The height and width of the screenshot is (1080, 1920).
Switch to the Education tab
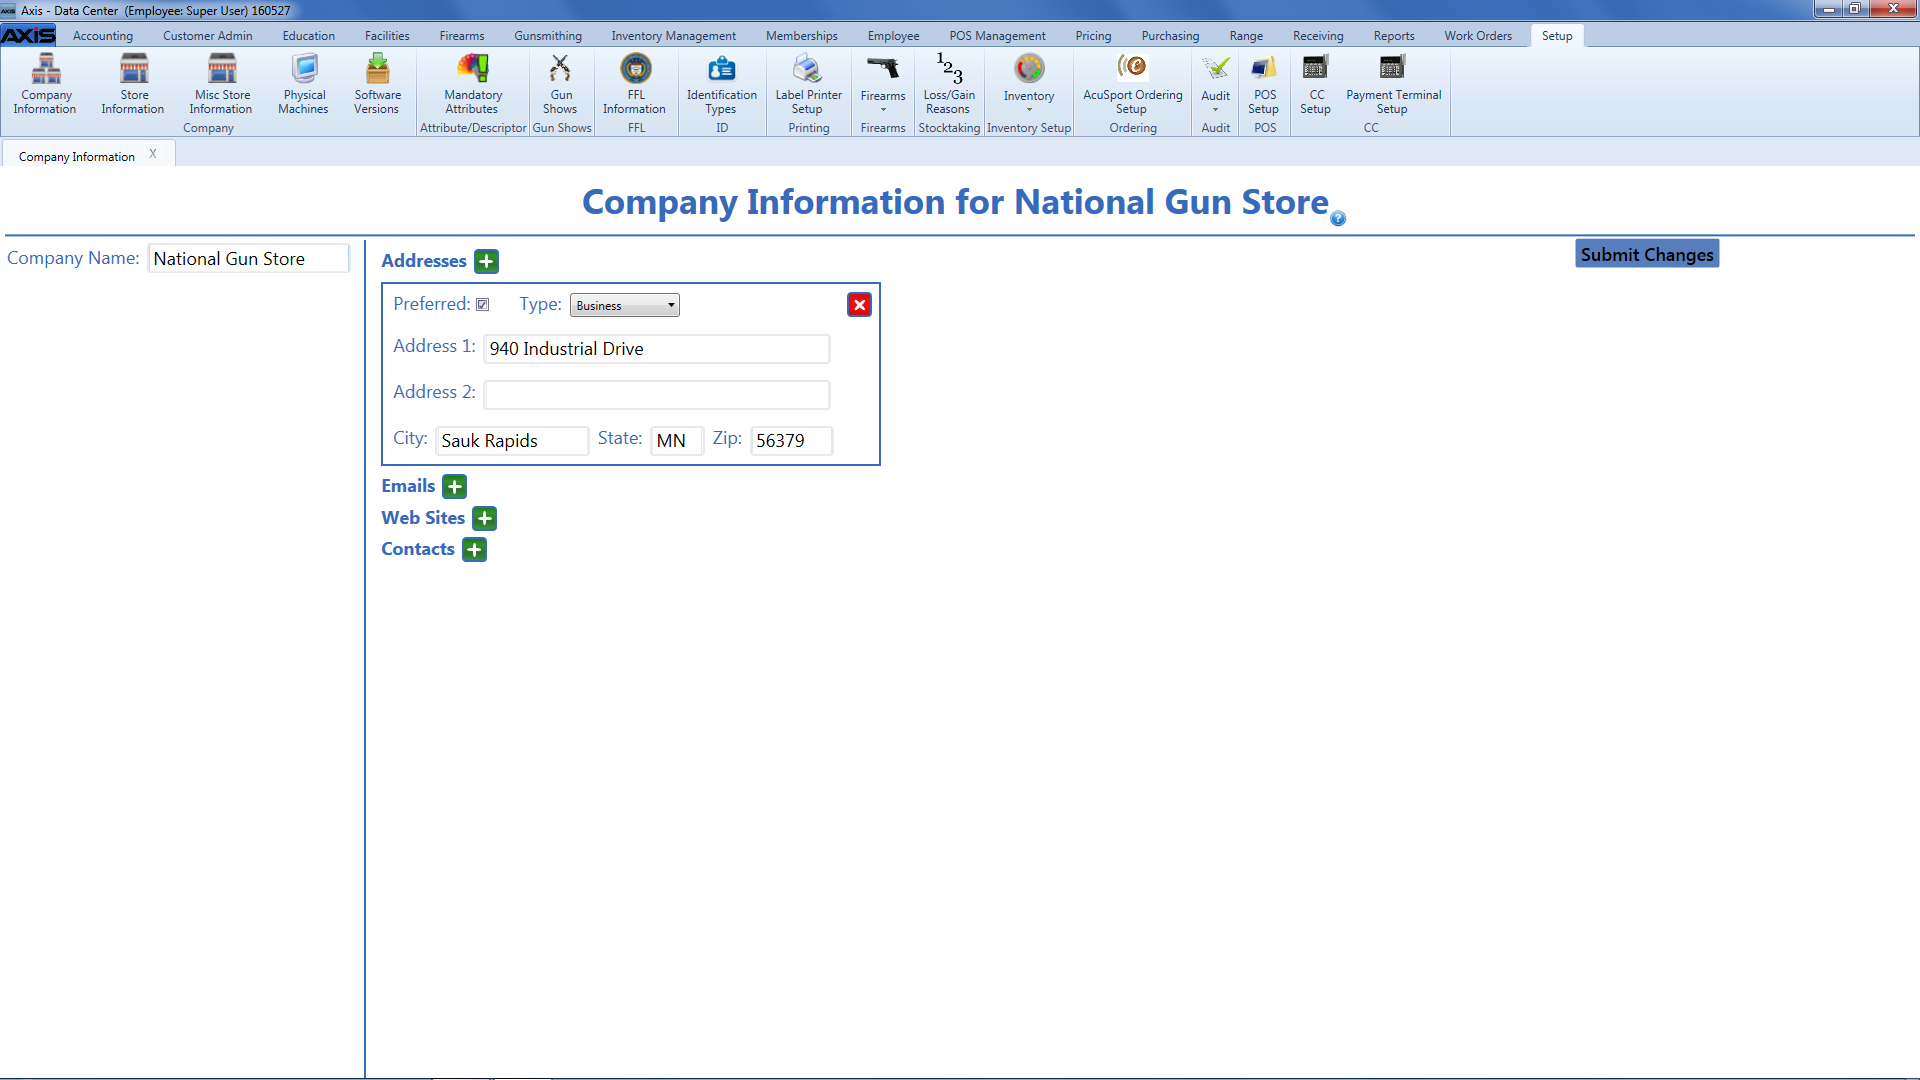(308, 36)
